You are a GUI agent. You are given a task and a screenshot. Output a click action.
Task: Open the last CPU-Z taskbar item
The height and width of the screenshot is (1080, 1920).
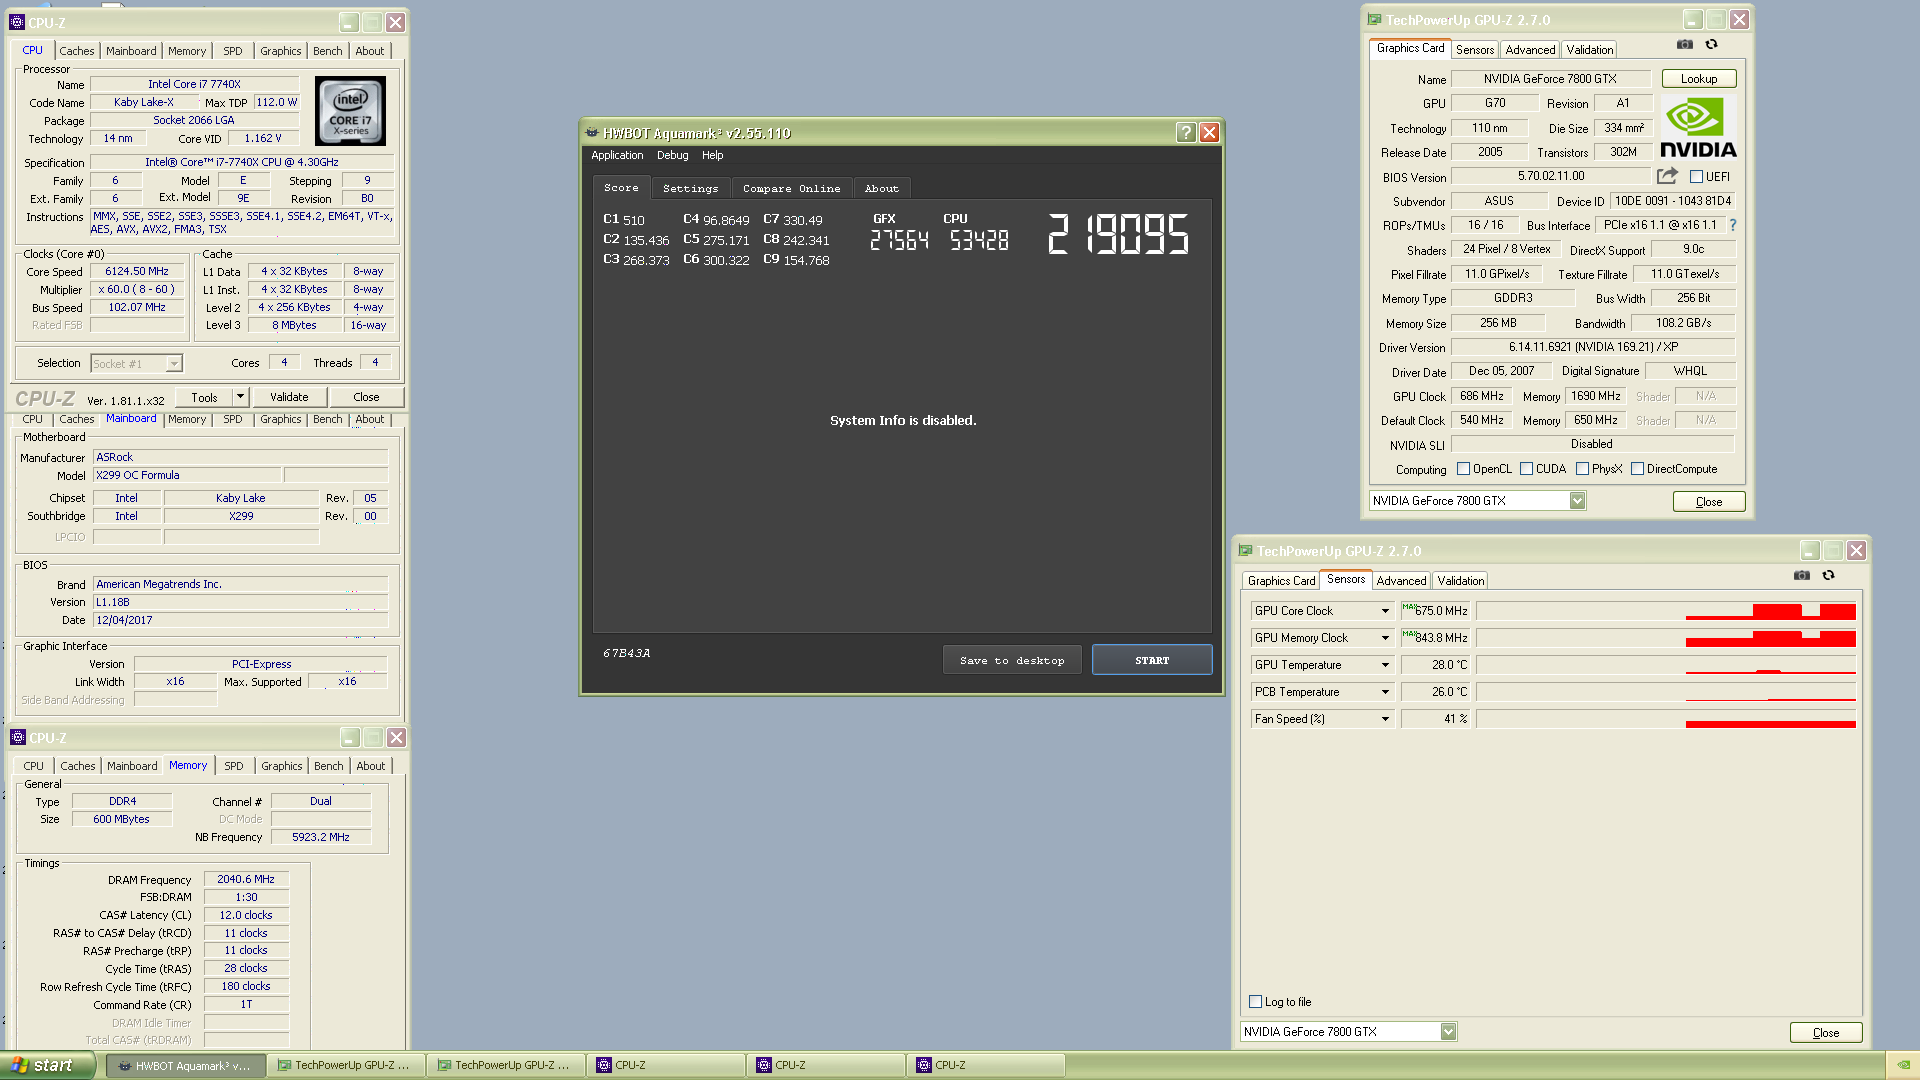pyautogui.click(x=985, y=1066)
